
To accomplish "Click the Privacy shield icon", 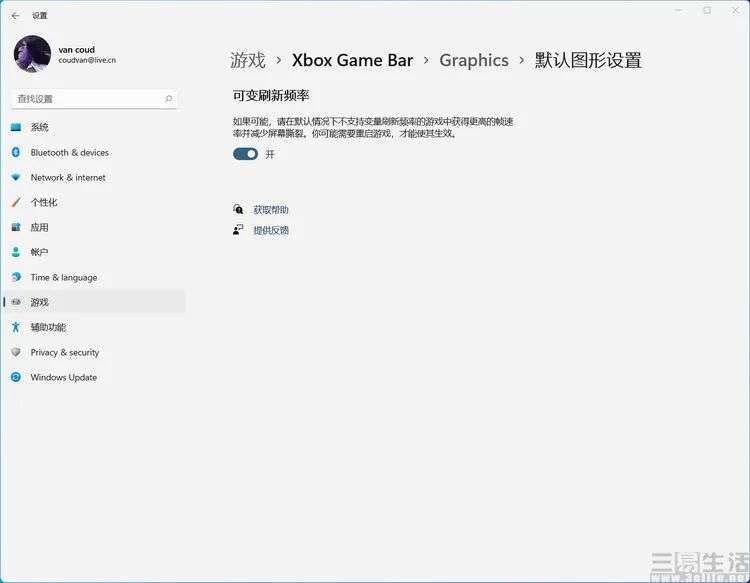I will (16, 352).
